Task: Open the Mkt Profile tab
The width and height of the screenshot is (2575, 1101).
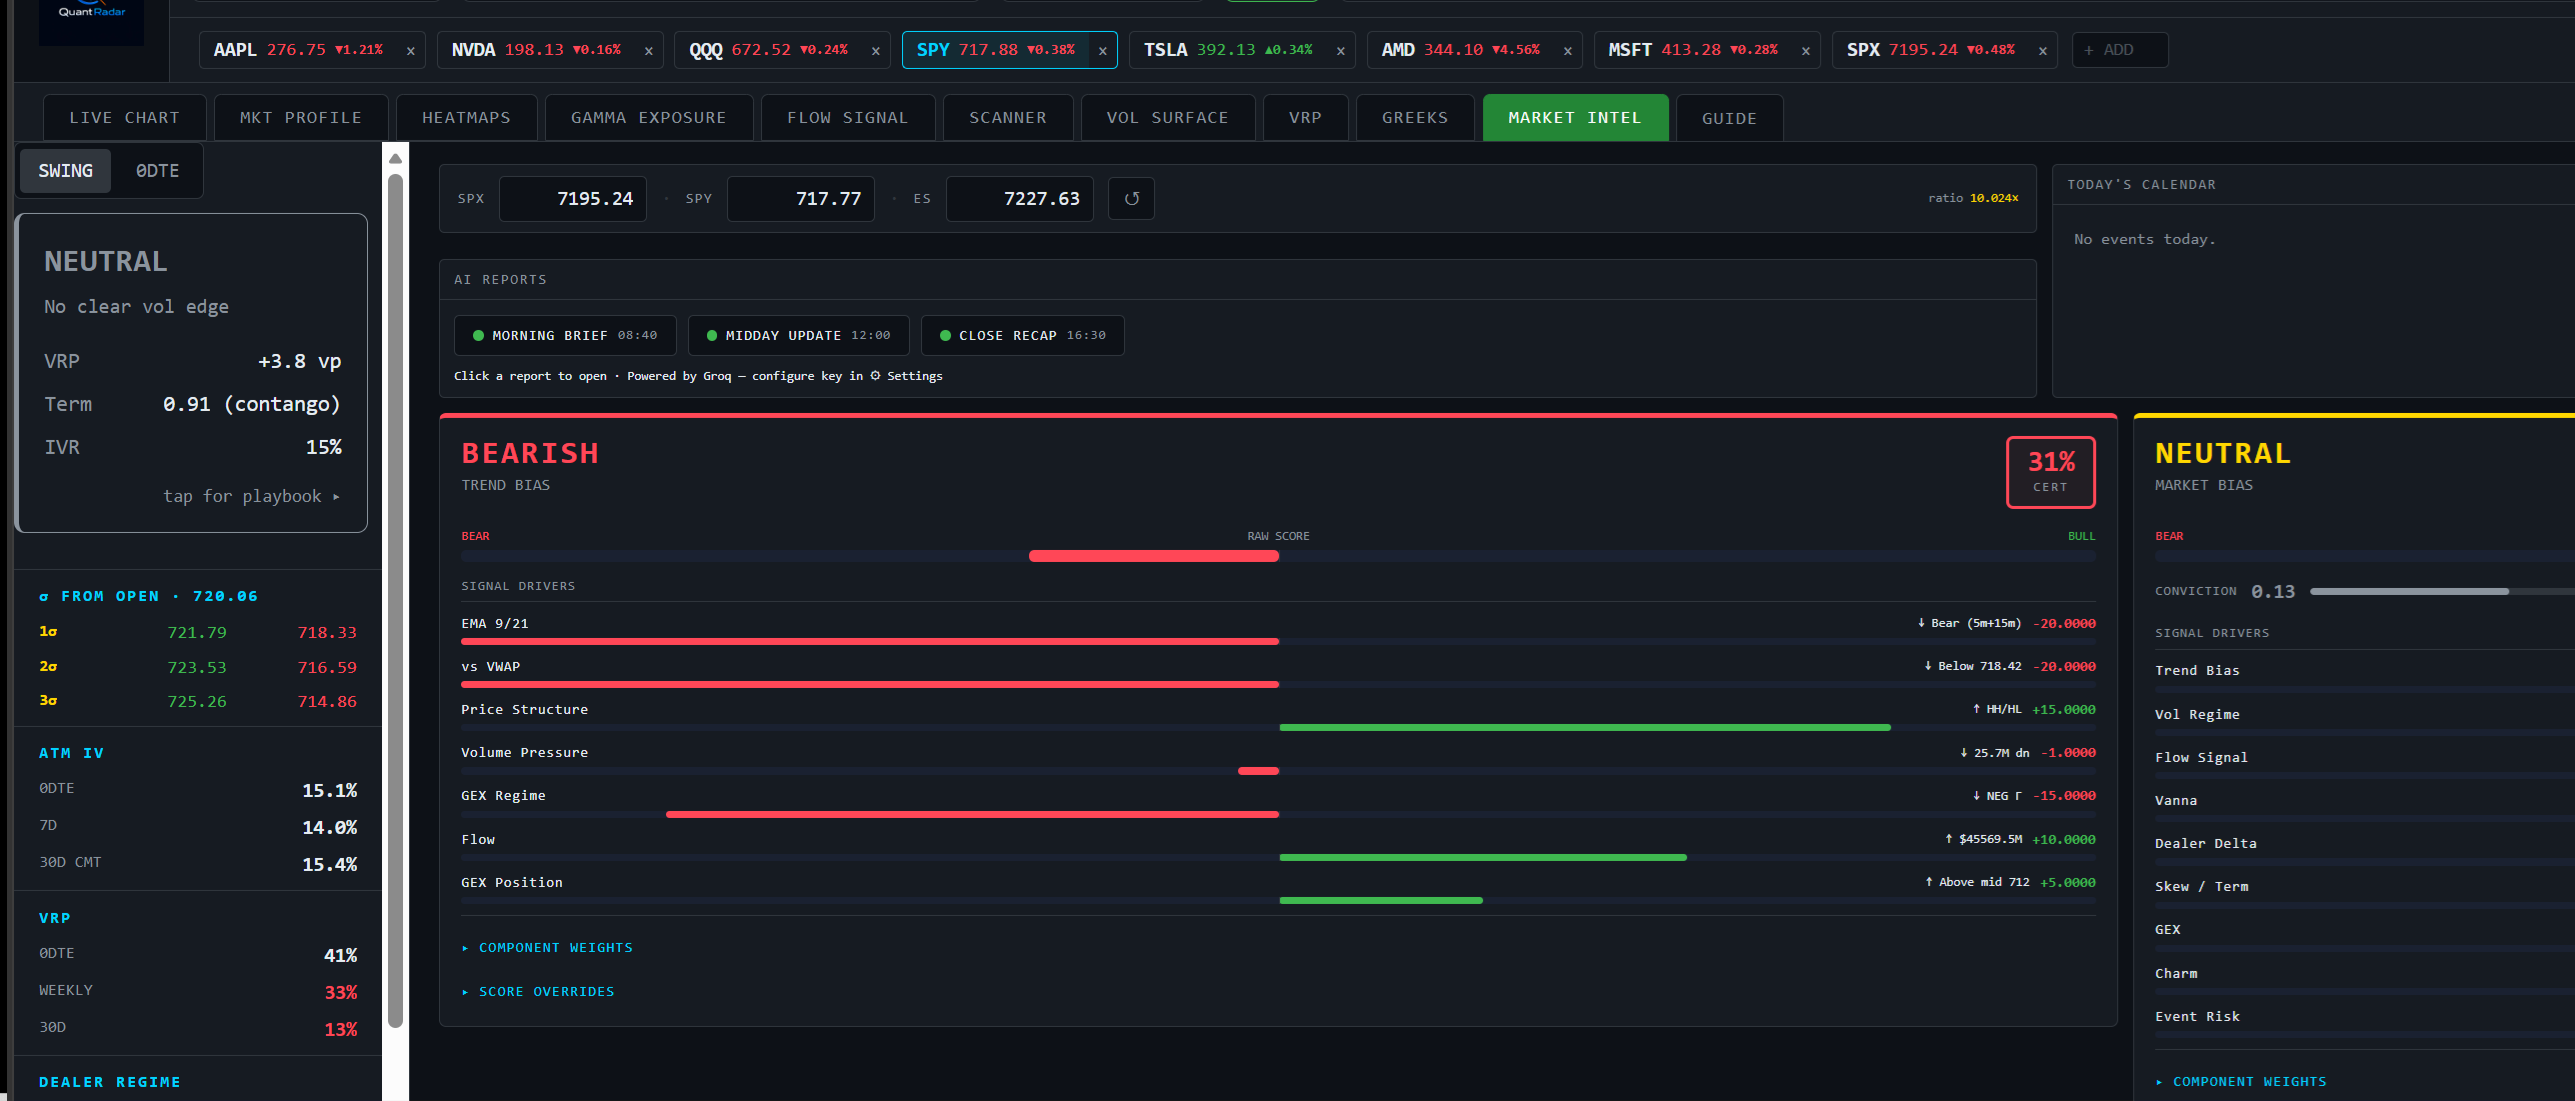Action: tap(301, 118)
